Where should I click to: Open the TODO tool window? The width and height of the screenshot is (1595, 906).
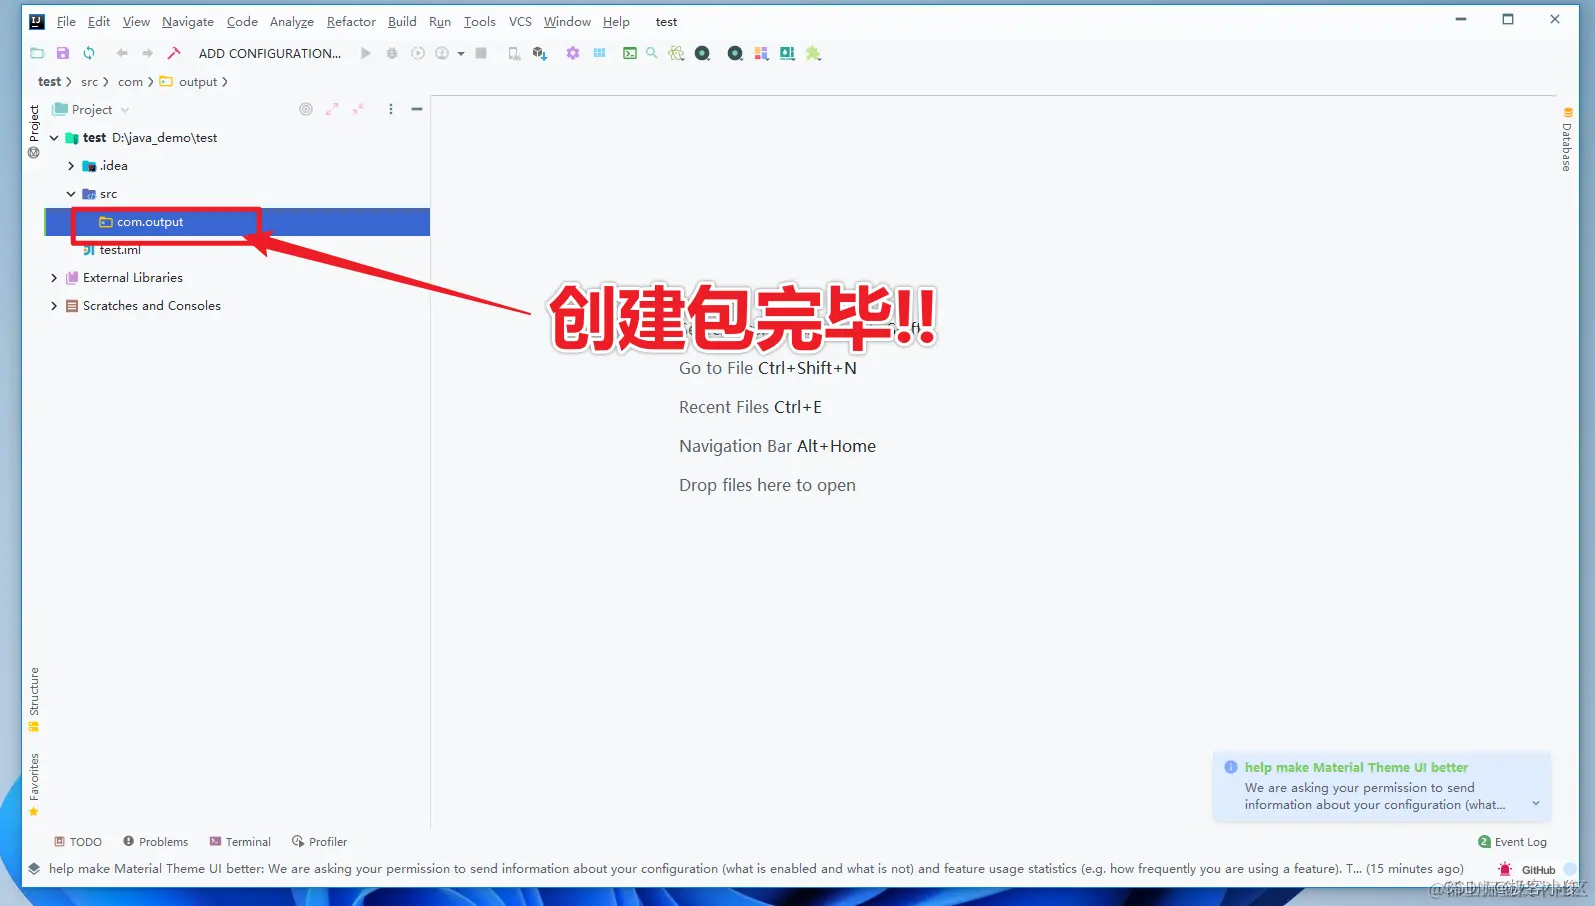pyautogui.click(x=78, y=842)
